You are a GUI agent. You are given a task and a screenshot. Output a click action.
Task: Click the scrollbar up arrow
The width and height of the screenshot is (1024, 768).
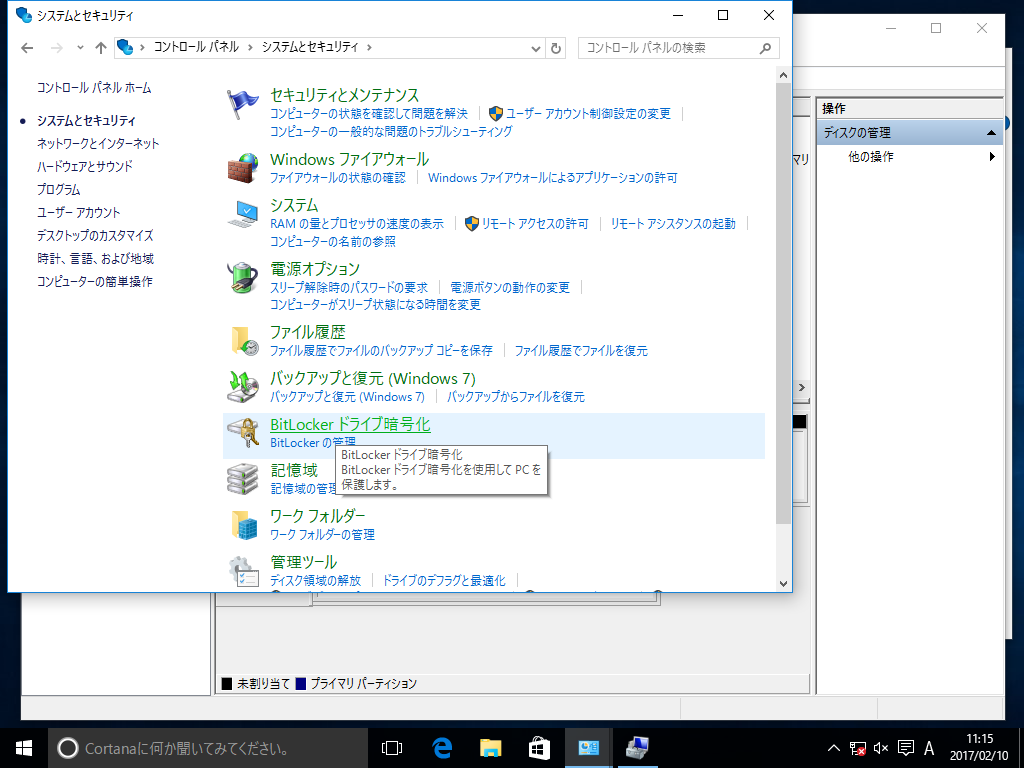point(784,76)
